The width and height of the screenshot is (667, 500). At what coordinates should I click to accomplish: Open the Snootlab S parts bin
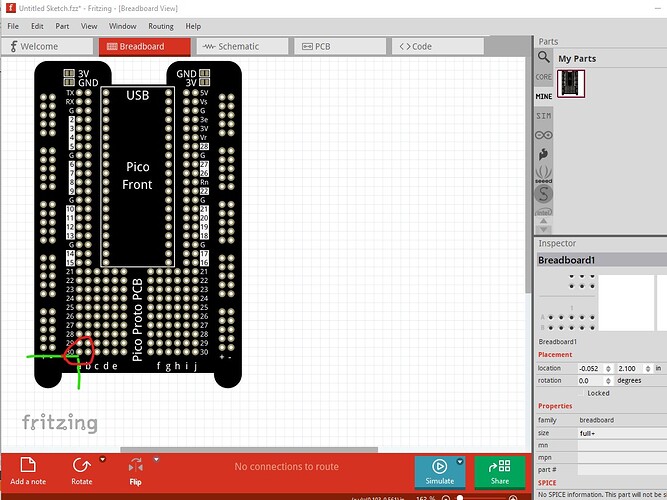[543, 194]
